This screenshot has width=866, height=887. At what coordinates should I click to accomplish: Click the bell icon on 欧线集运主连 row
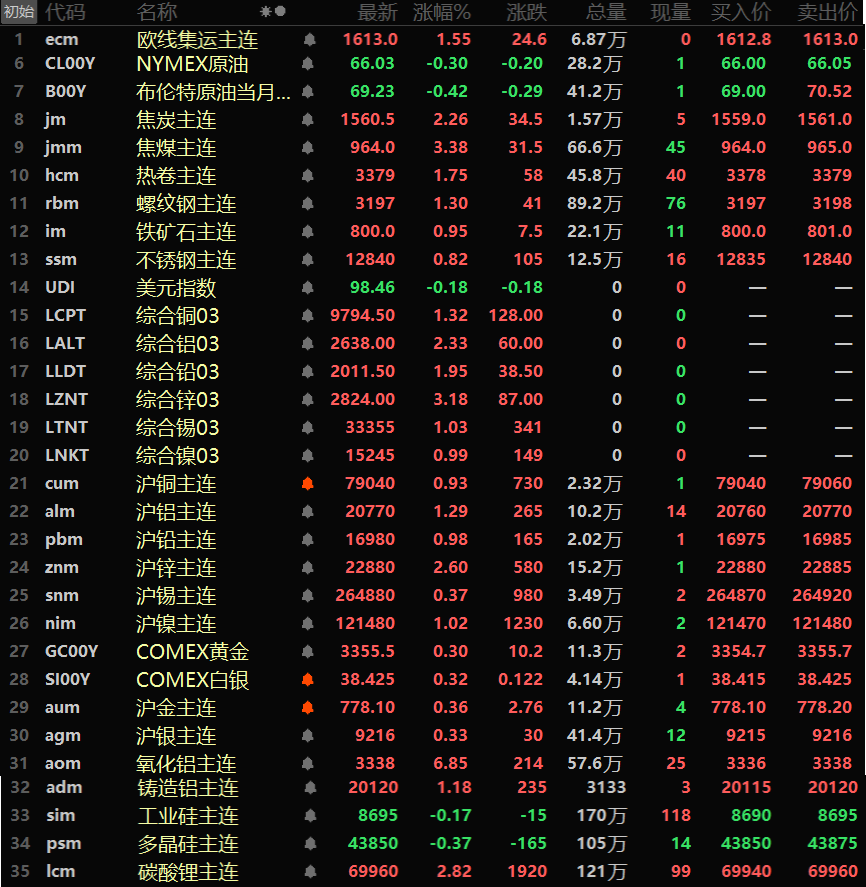click(308, 40)
